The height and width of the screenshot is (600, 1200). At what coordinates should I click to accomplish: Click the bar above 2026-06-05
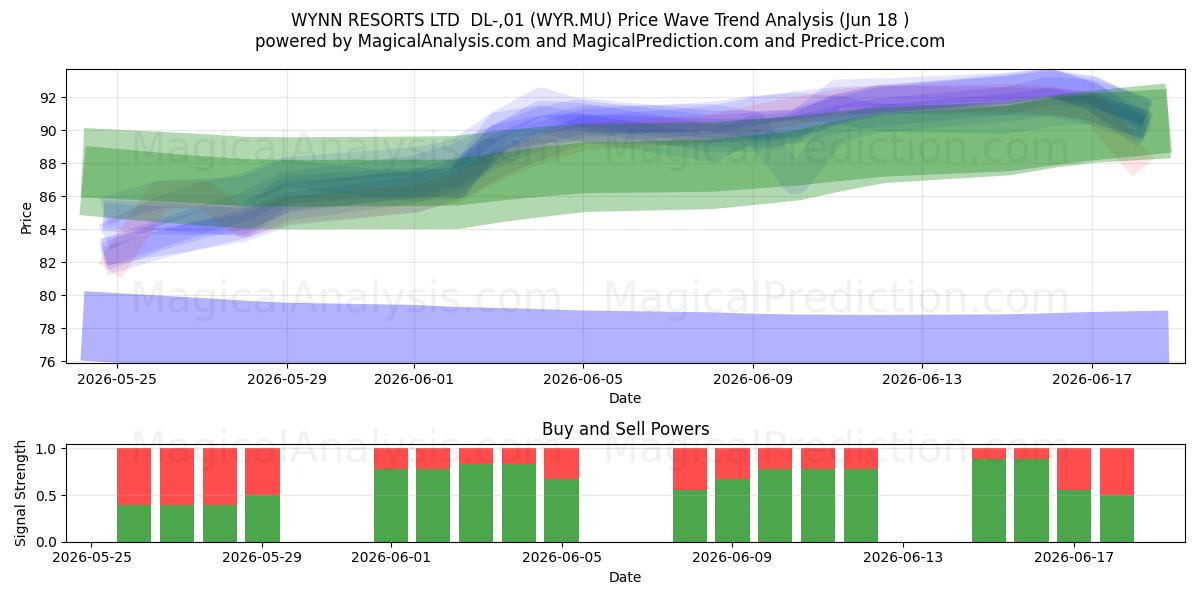click(561, 495)
